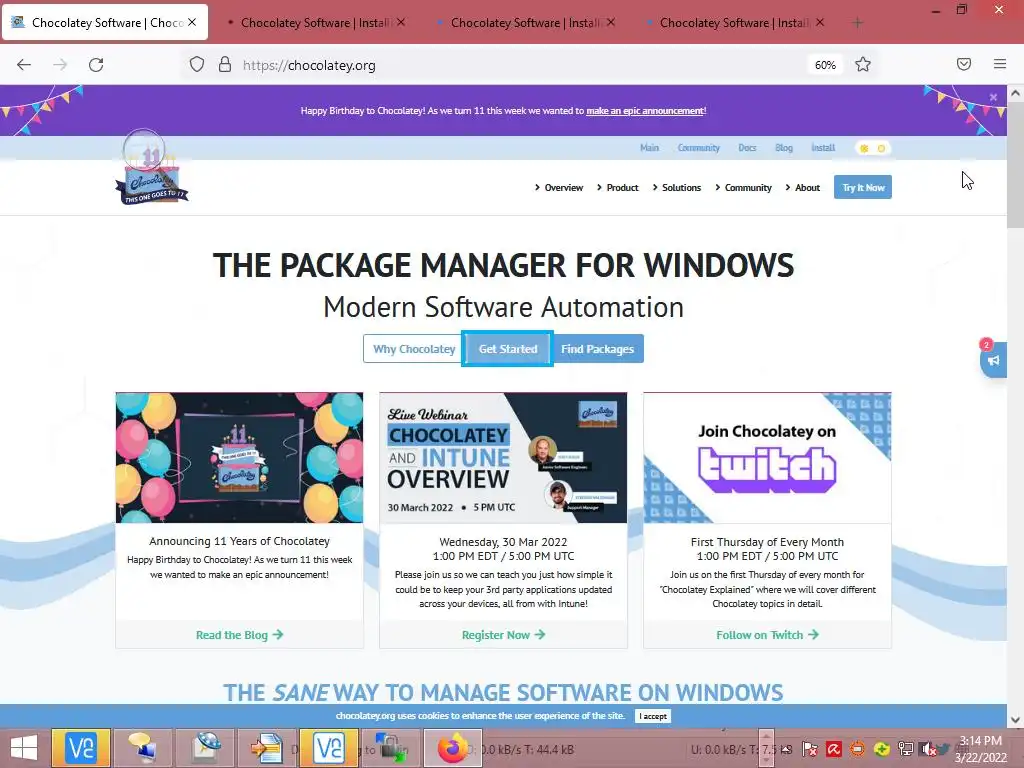The height and width of the screenshot is (768, 1024).
Task: Open the Join Chocolatey on Twitch thumbnail
Action: click(x=767, y=458)
